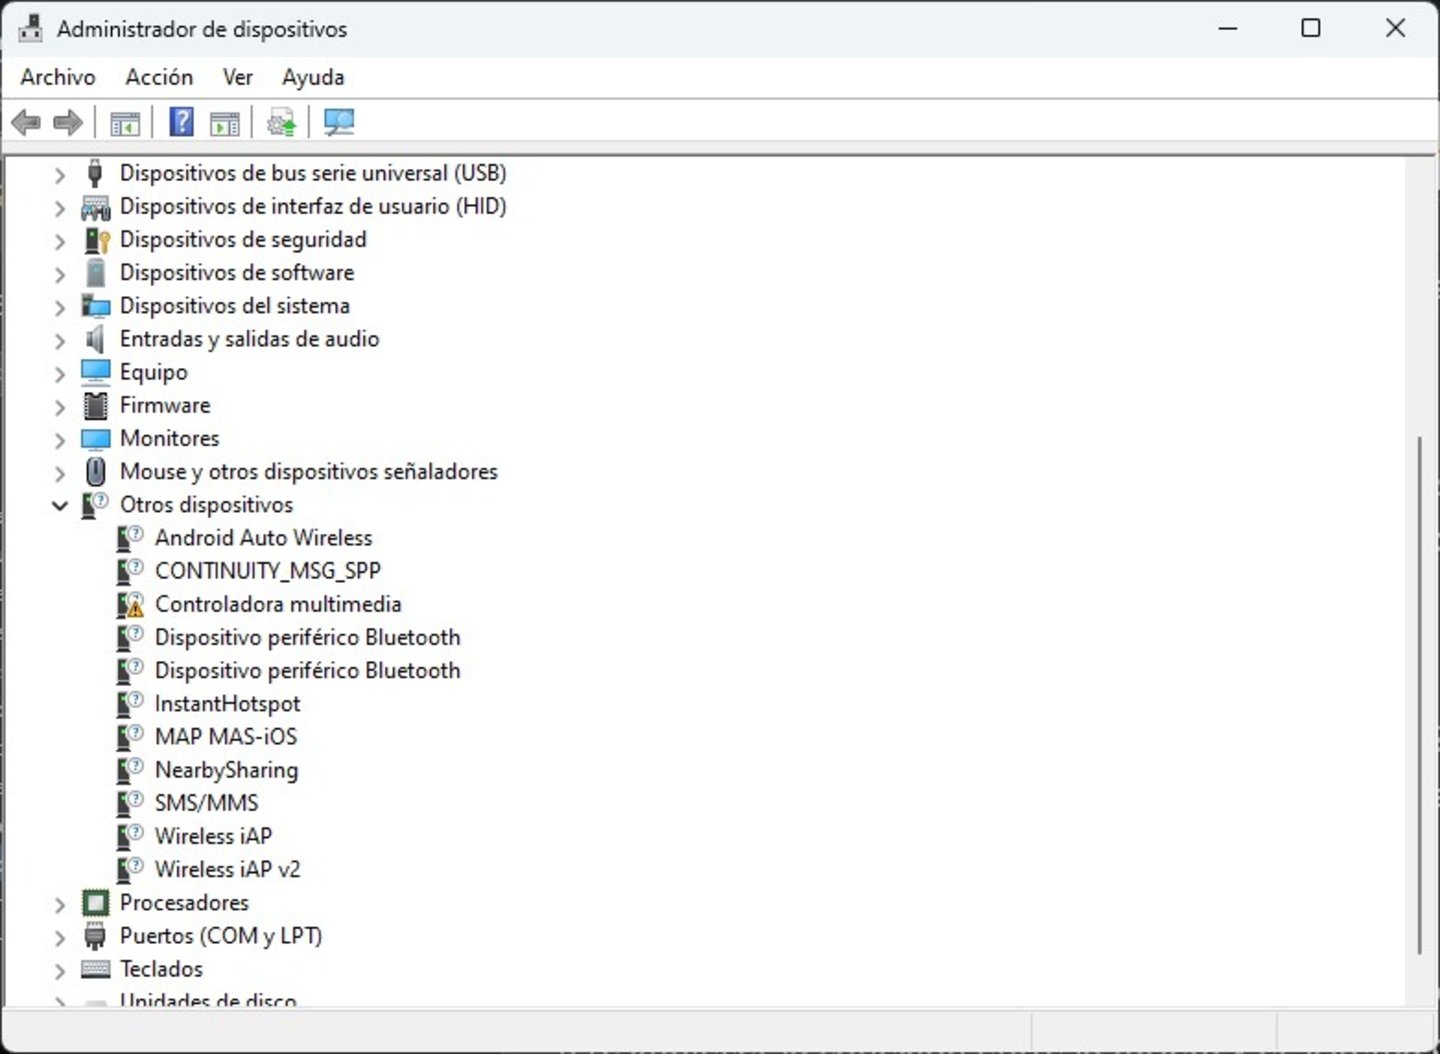Click the mouse icon for dispositivos señaladores
This screenshot has height=1054, width=1440.
pyautogui.click(x=95, y=471)
